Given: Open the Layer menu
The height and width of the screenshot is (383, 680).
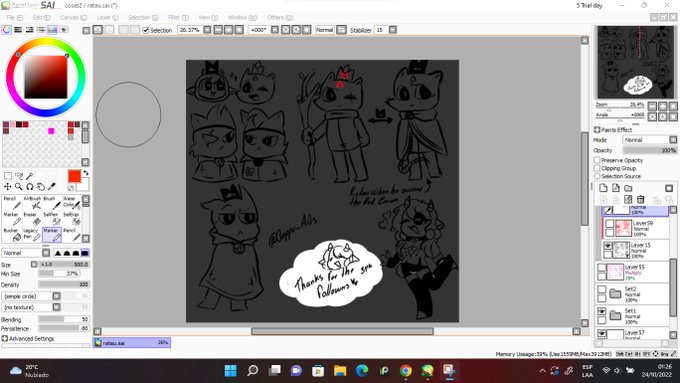Looking at the screenshot, I should [x=107, y=17].
